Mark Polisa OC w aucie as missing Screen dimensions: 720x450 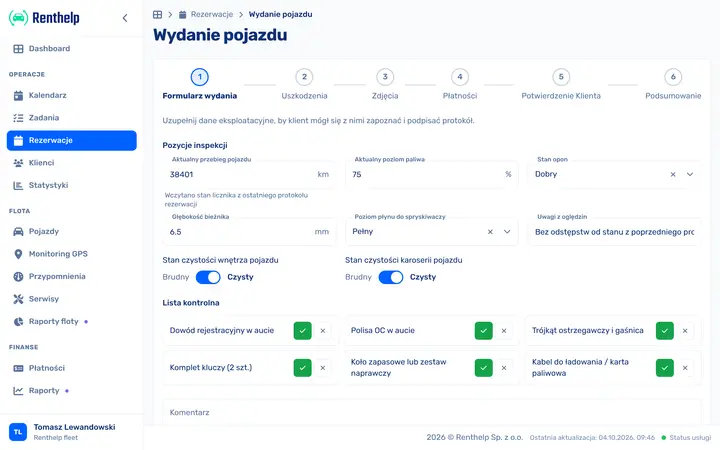504,331
